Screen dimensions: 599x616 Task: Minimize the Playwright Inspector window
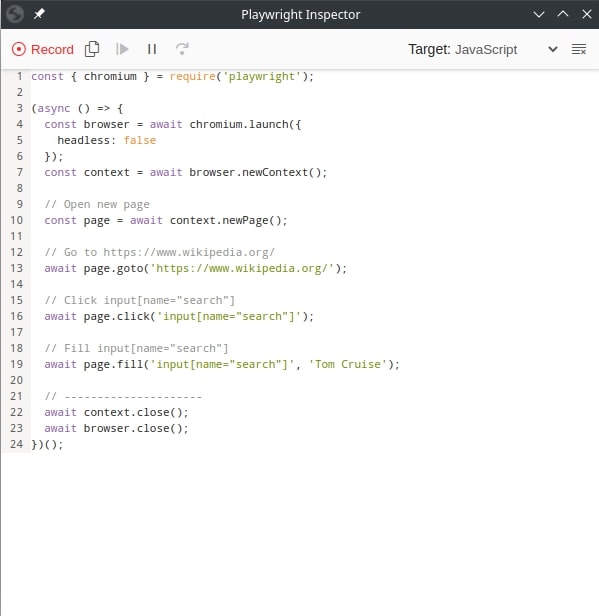(539, 15)
